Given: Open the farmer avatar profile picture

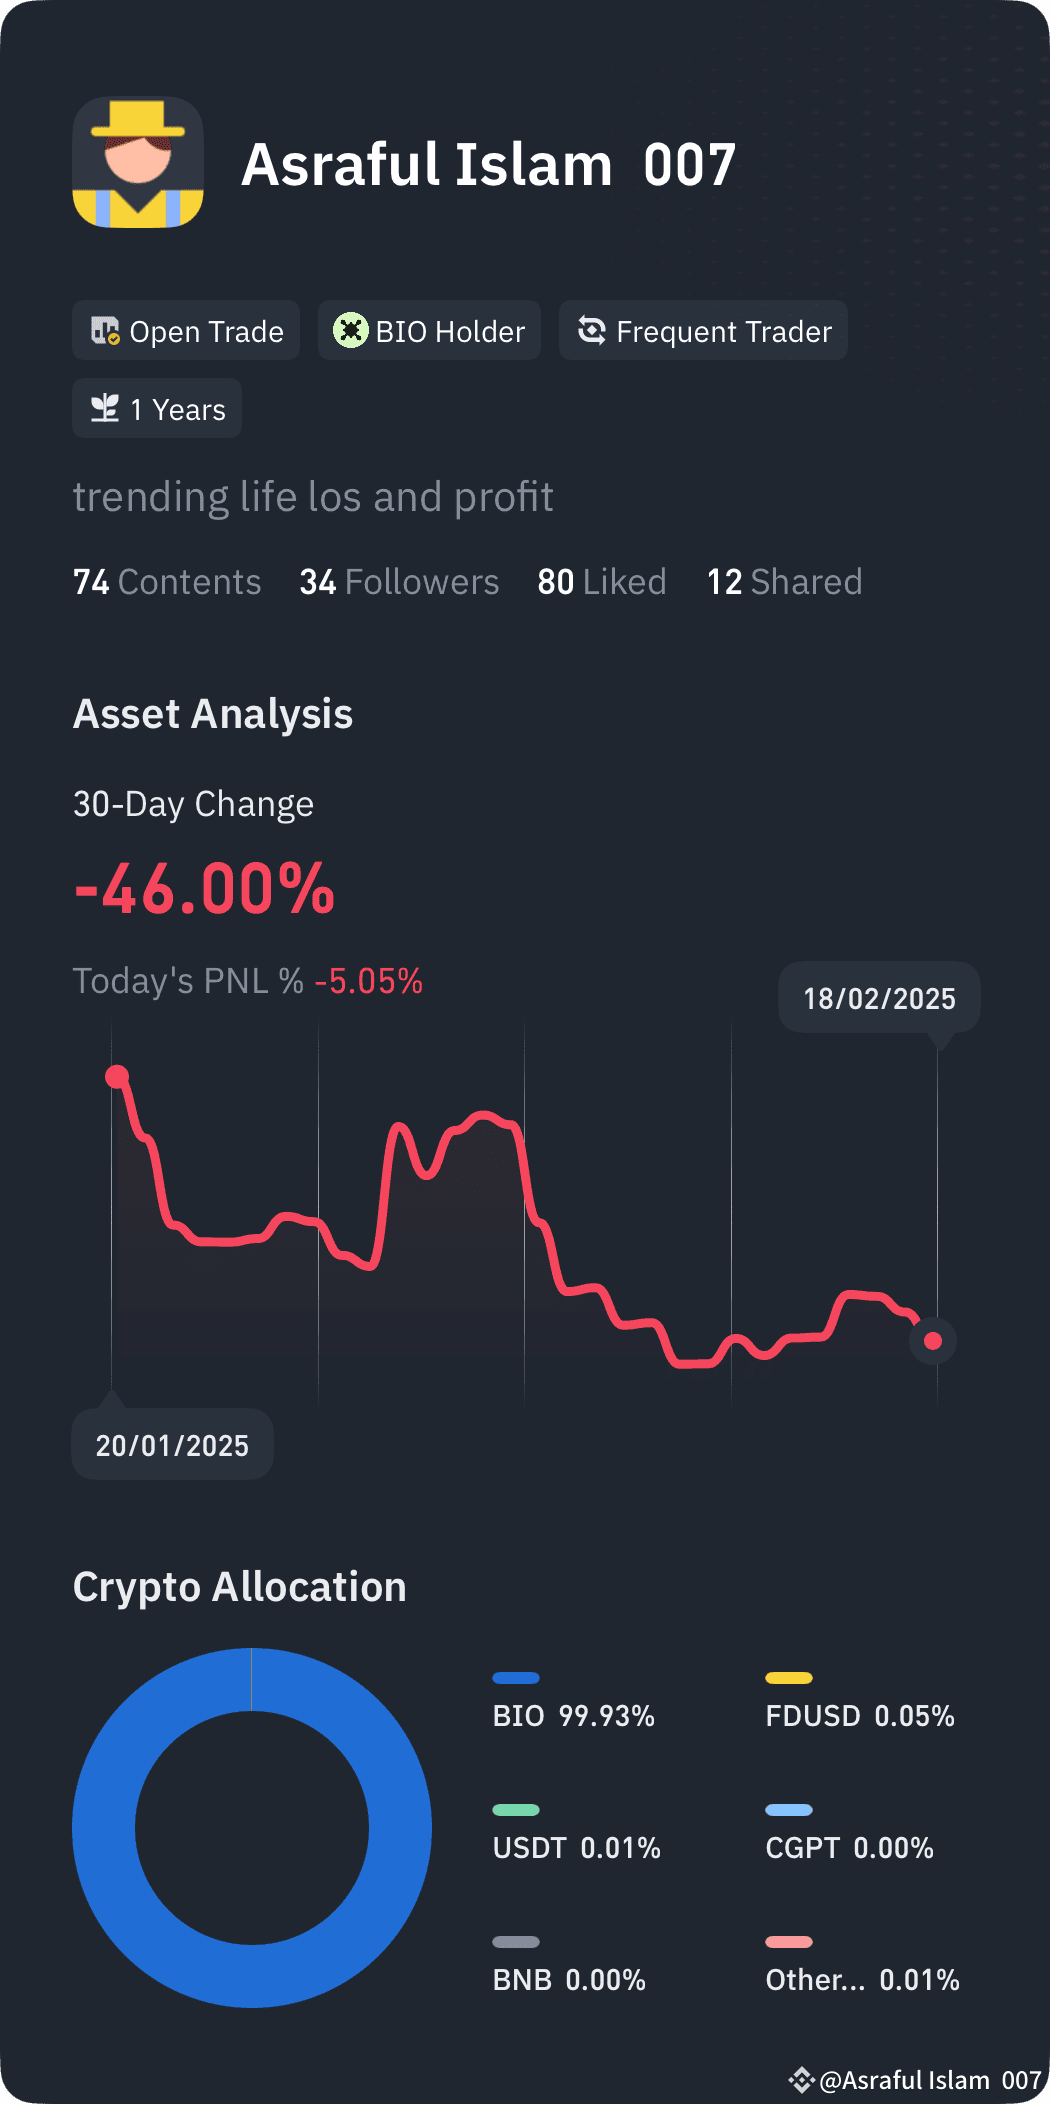Looking at the screenshot, I should [138, 163].
